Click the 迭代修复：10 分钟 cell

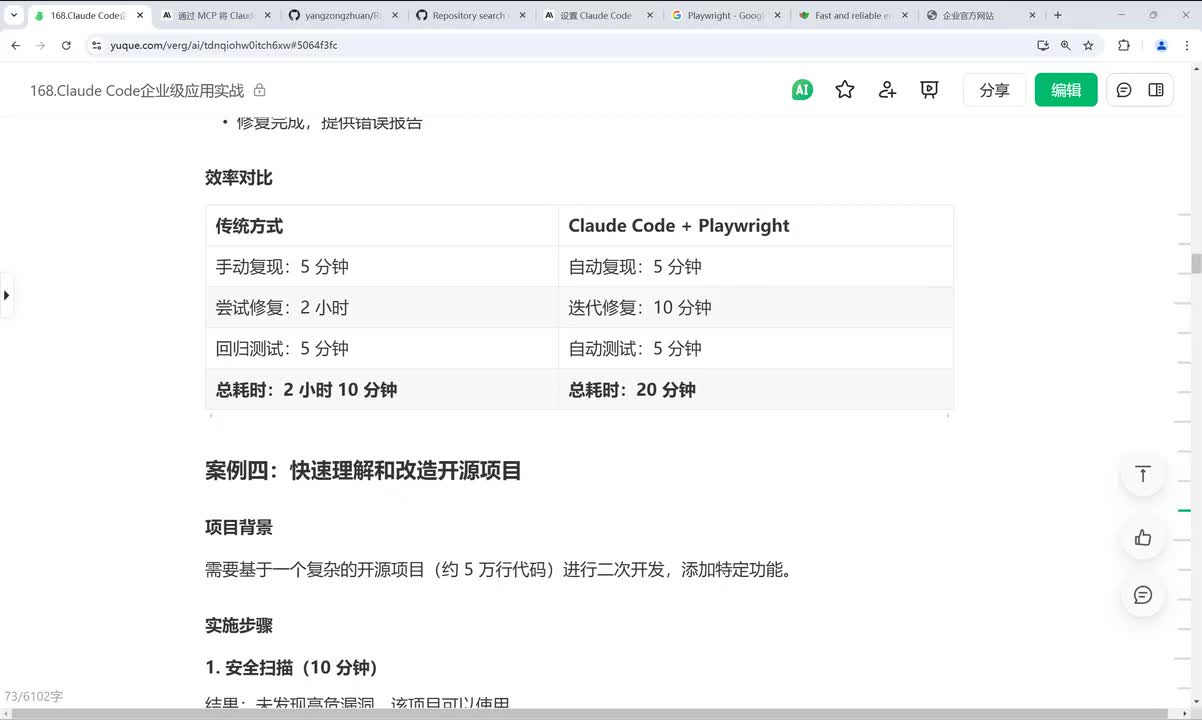tap(756, 308)
